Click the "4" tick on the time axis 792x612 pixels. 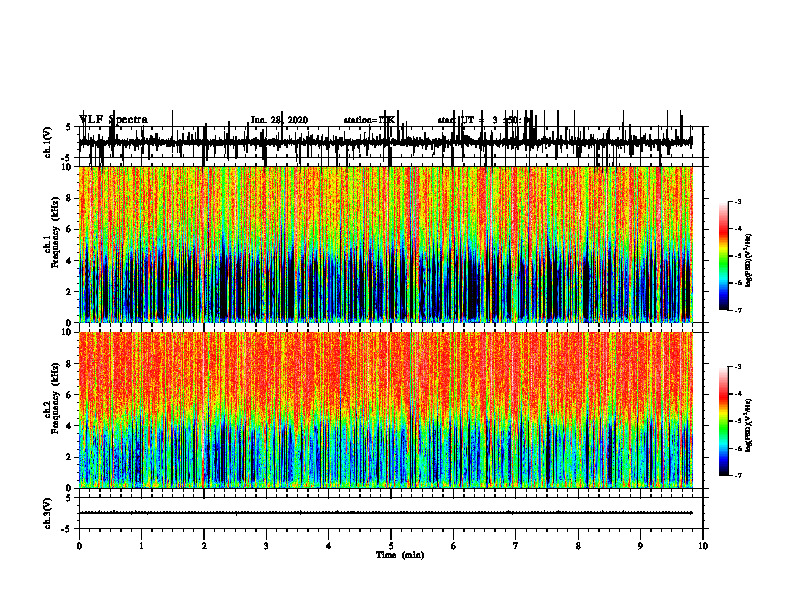329,546
